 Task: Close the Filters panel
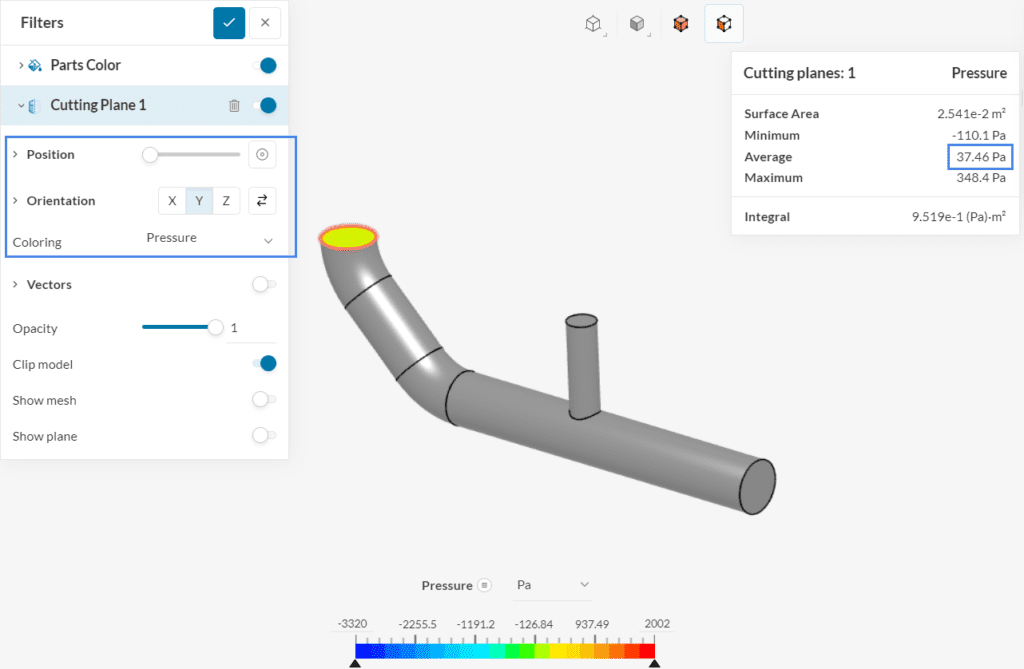click(263, 22)
